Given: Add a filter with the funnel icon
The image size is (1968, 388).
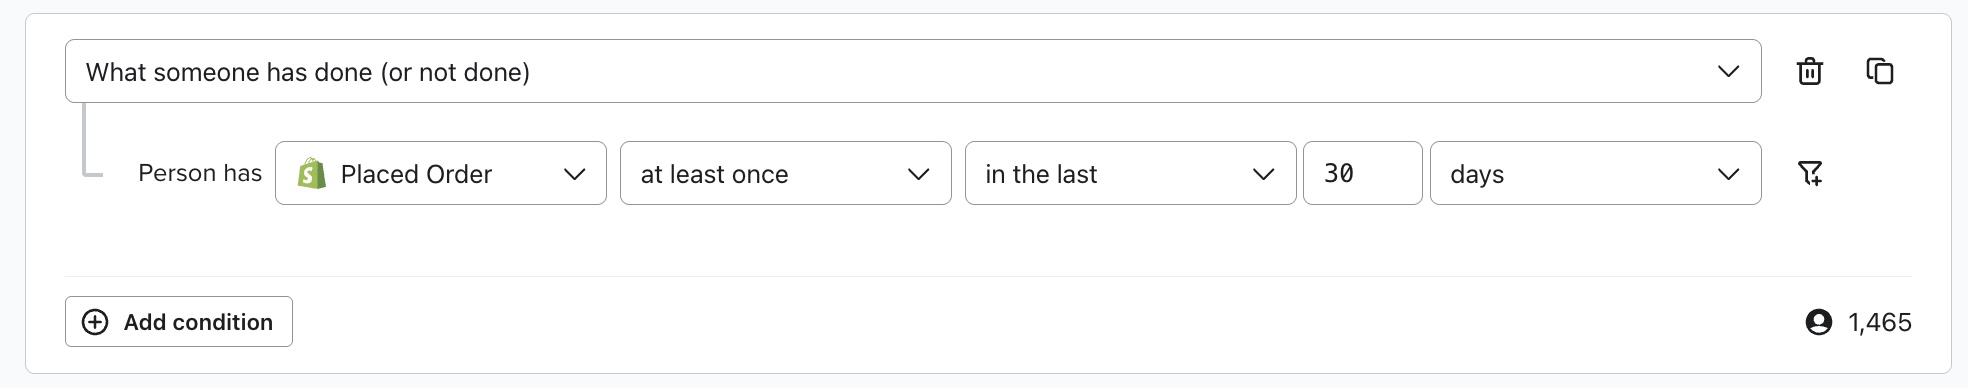Looking at the screenshot, I should pyautogui.click(x=1810, y=173).
